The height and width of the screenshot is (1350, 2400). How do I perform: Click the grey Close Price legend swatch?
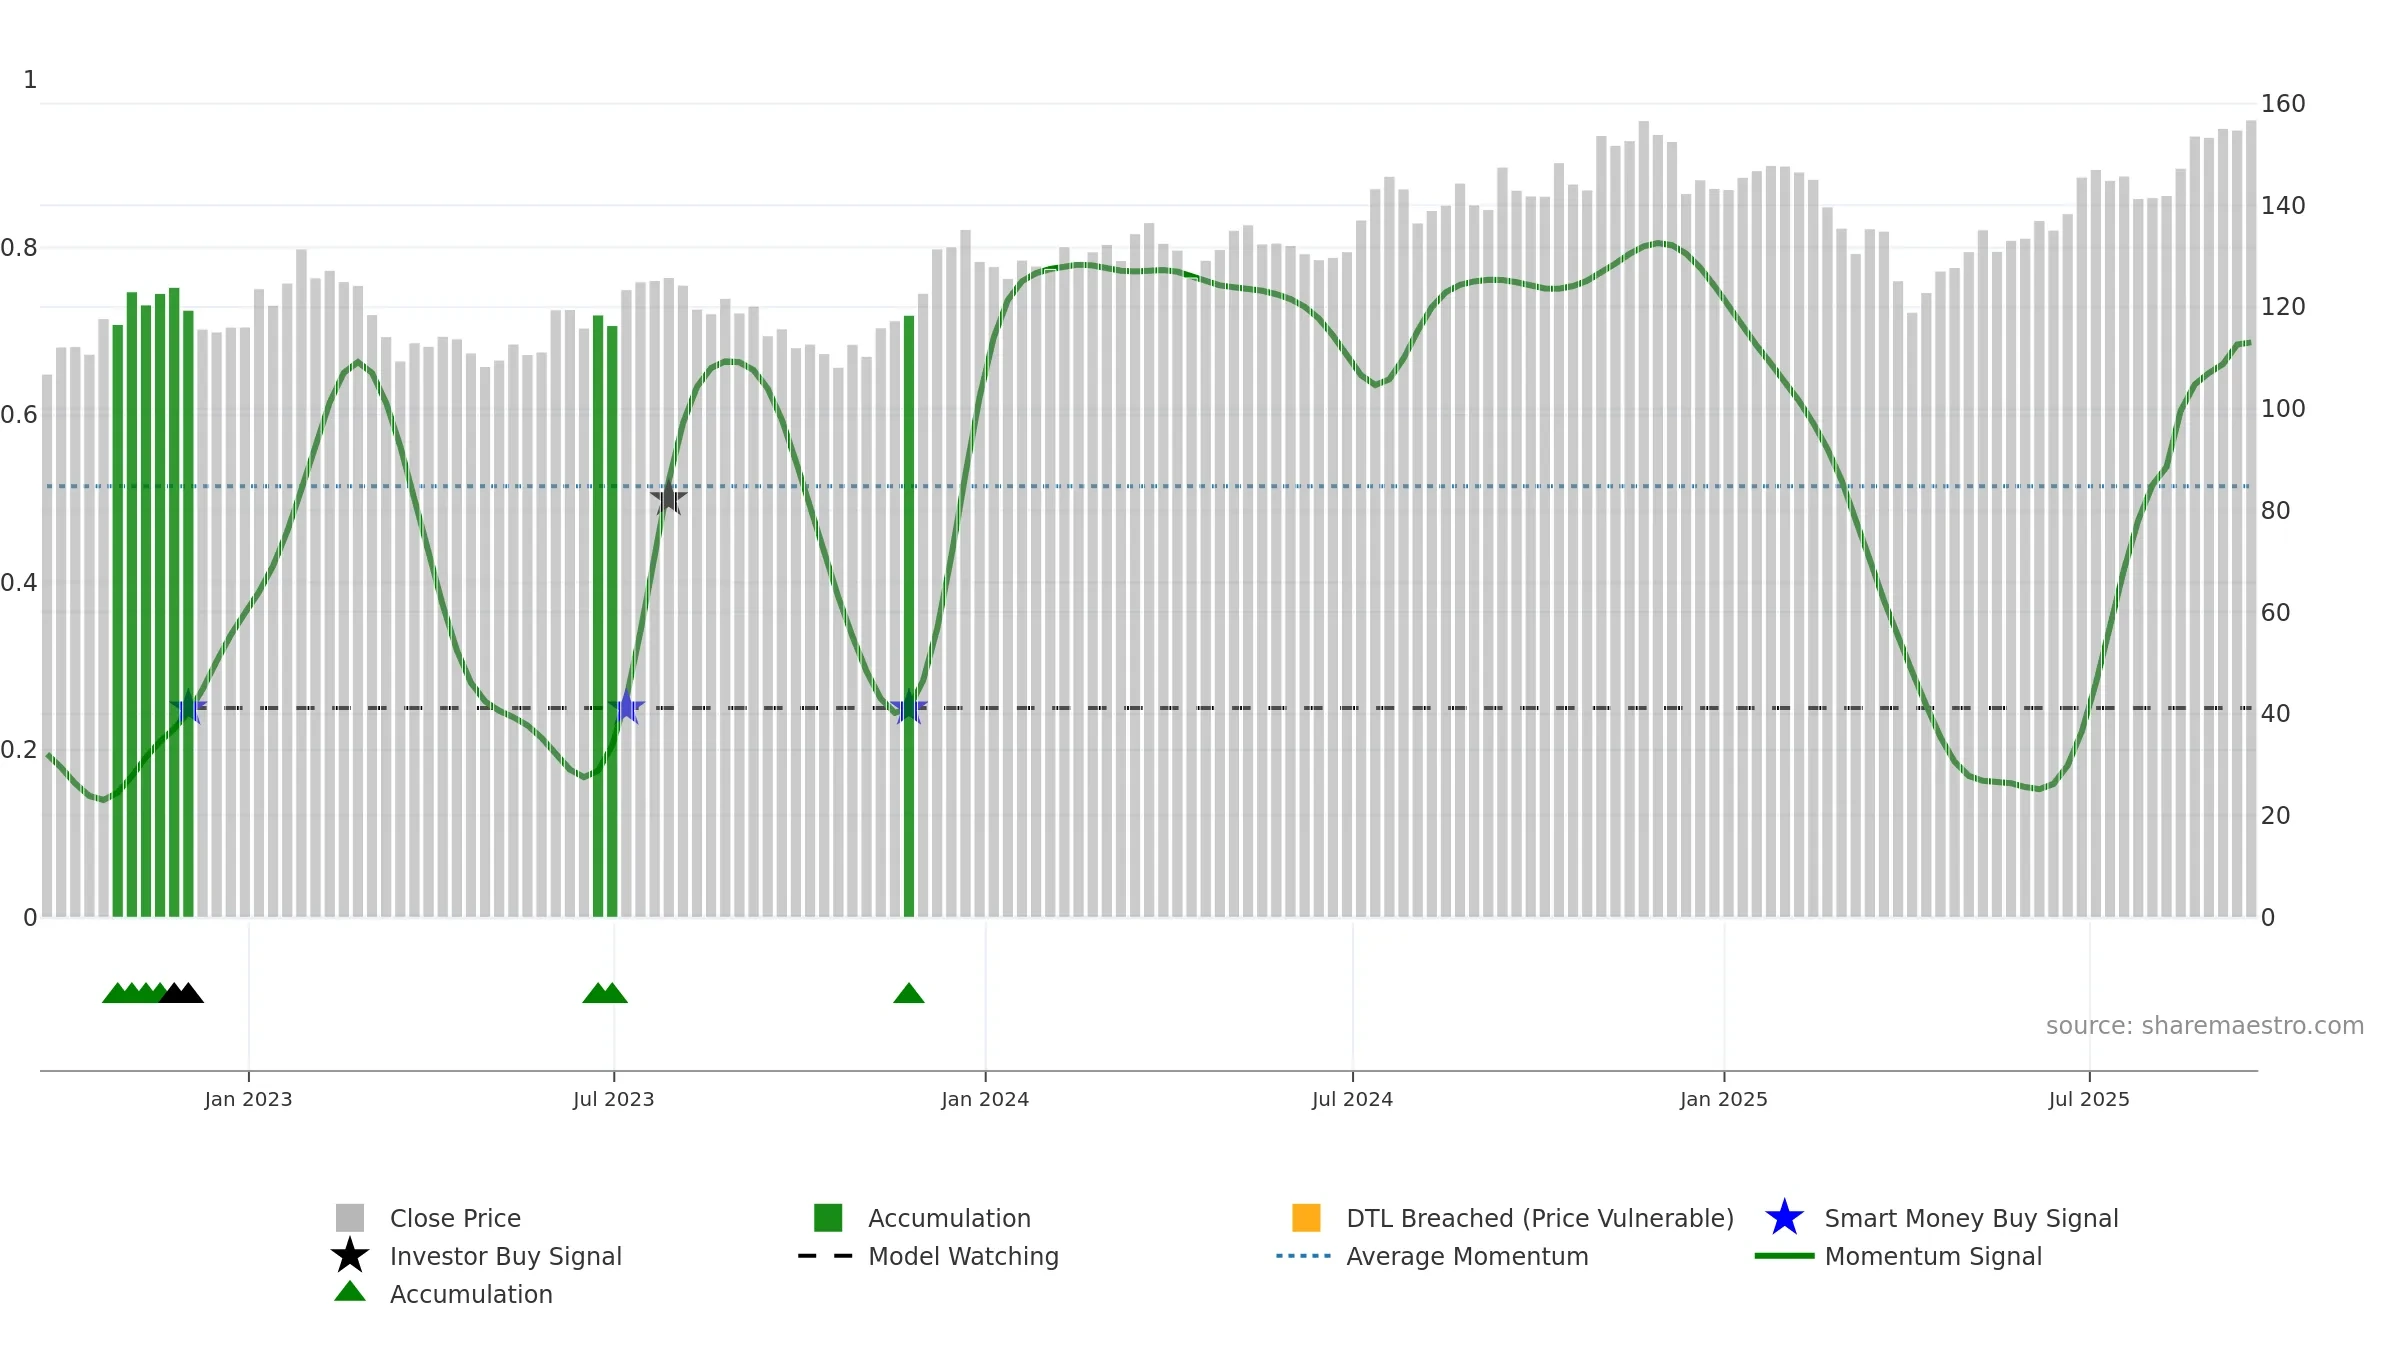click(x=350, y=1218)
